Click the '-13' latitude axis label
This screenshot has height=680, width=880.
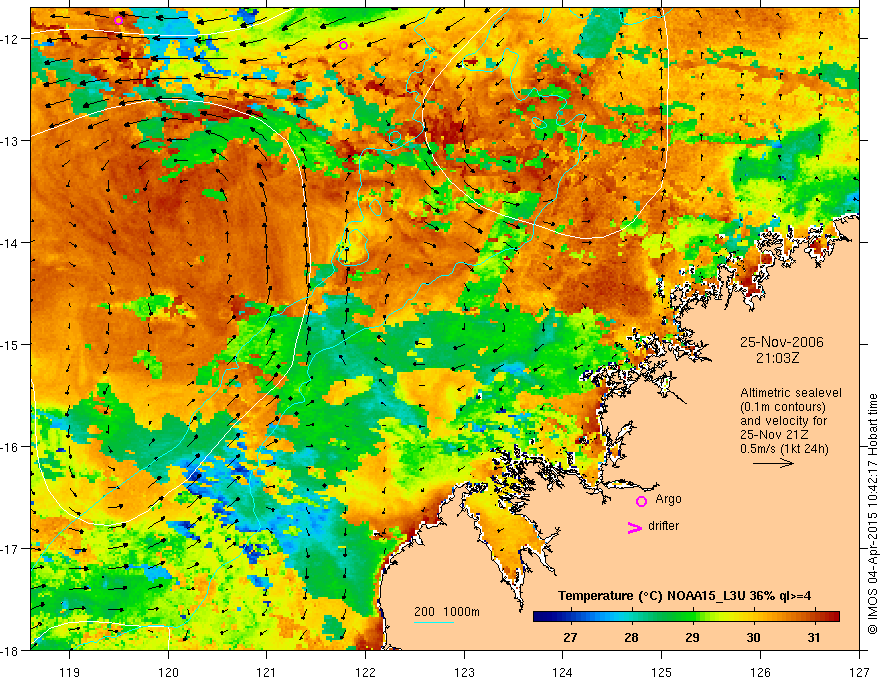click(10, 141)
